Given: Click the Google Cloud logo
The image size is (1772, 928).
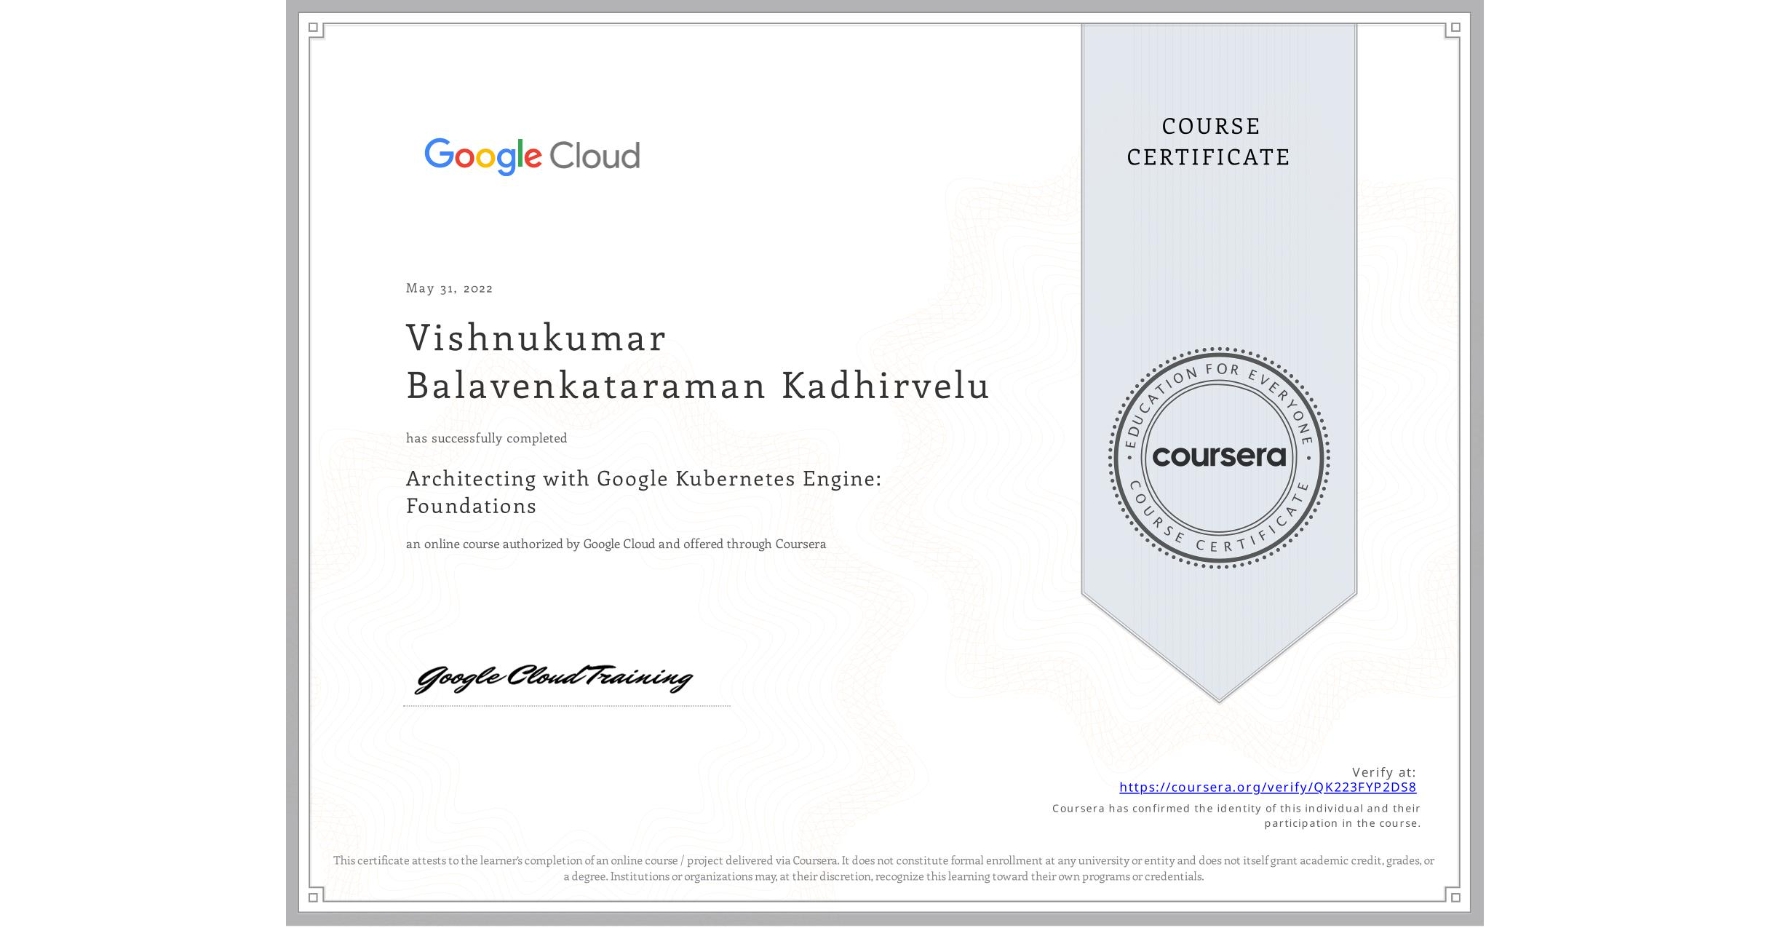Looking at the screenshot, I should click(x=532, y=156).
